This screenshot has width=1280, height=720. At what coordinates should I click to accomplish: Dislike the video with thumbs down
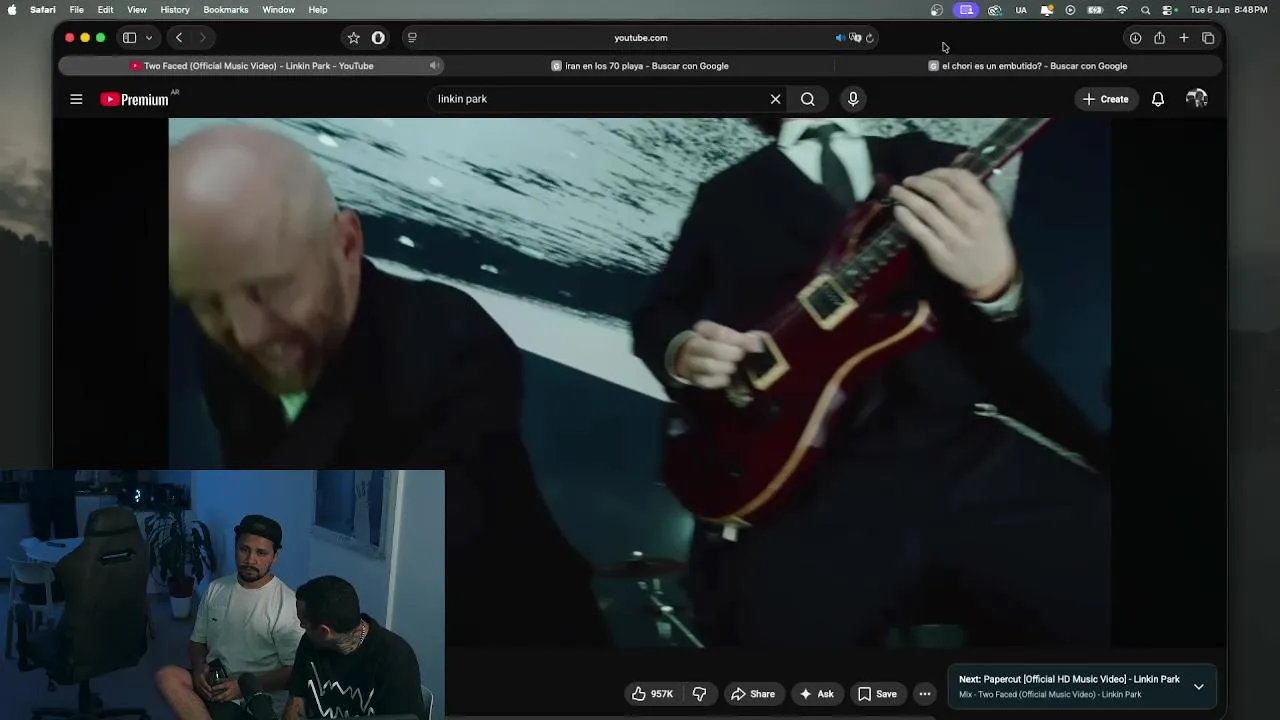point(700,694)
